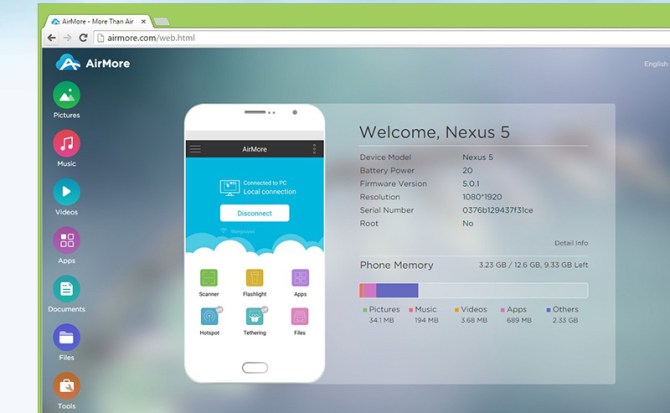
Task: Click the browser back arrow
Action: (x=52, y=38)
